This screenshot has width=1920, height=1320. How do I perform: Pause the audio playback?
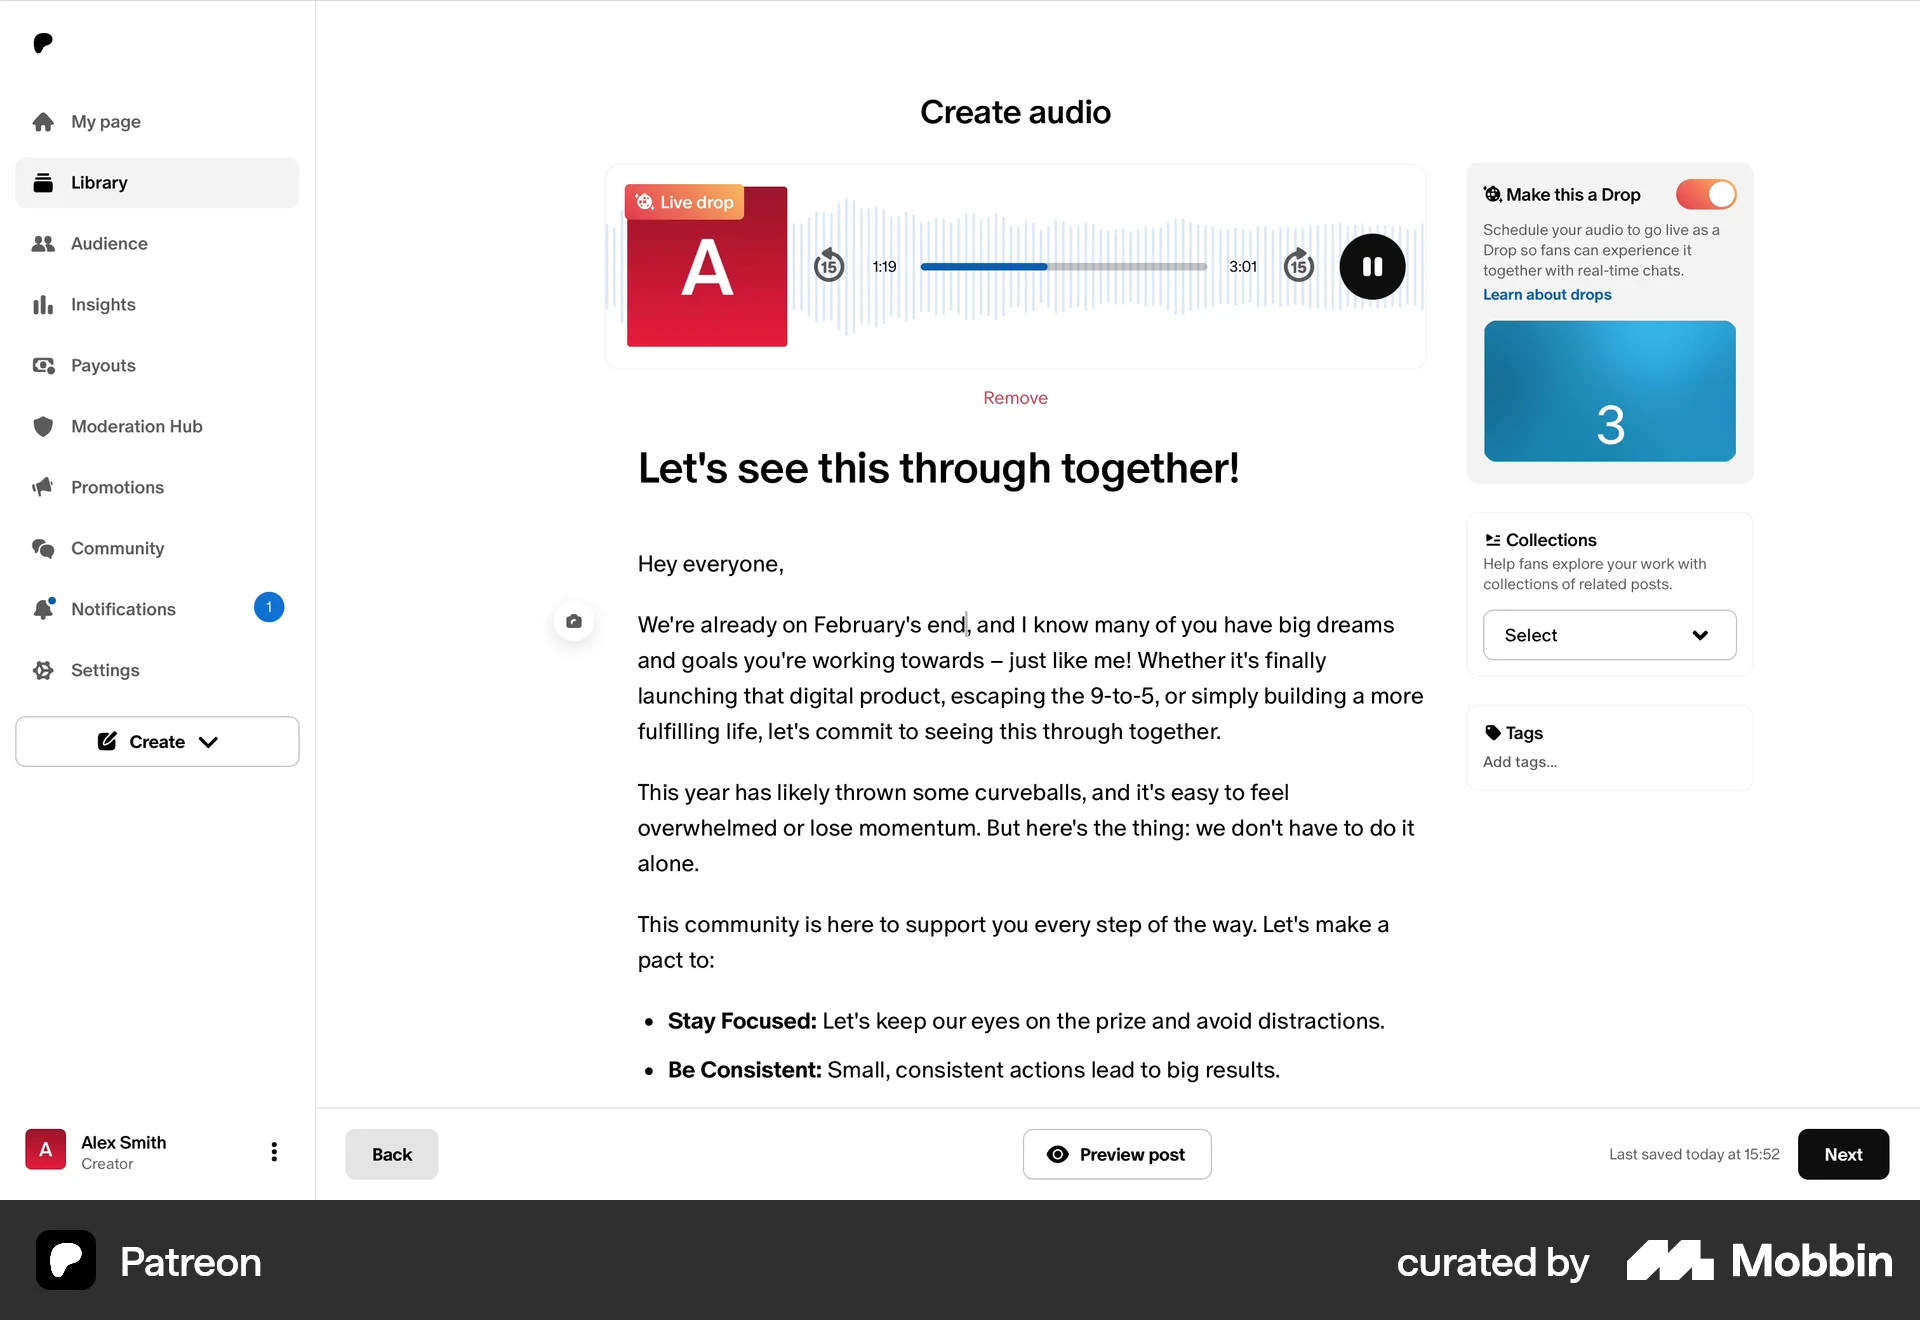(1372, 266)
